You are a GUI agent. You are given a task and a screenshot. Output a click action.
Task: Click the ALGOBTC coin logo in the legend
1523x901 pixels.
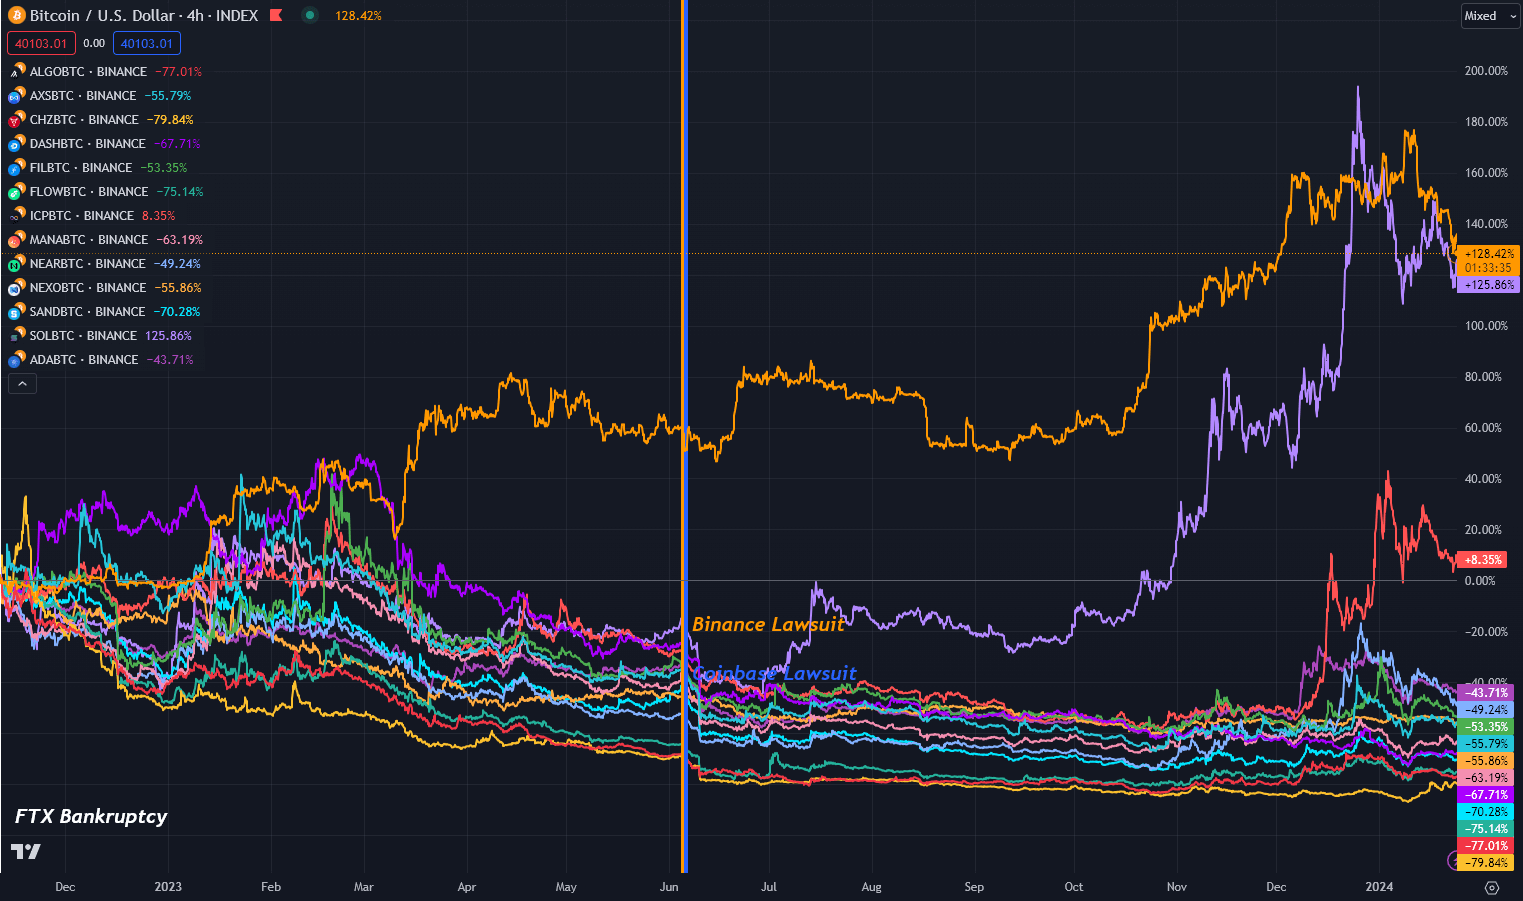tap(16, 71)
